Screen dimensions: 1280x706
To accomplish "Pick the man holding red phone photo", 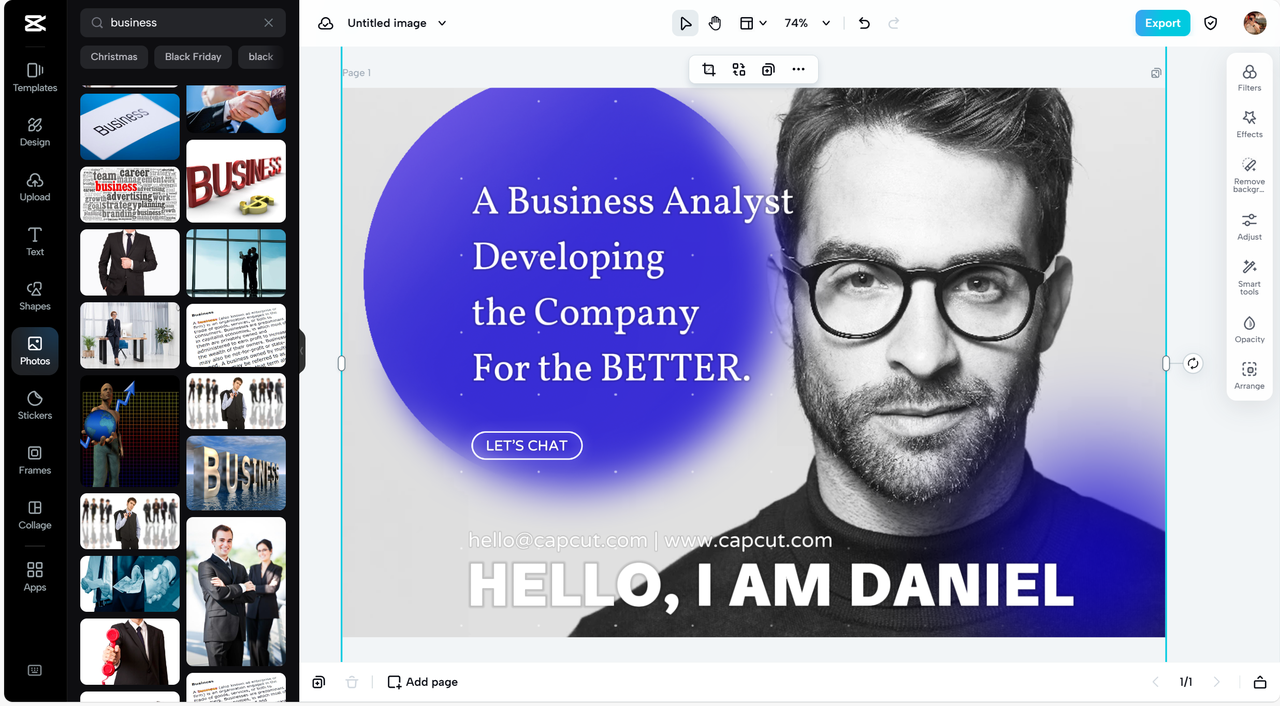I will point(130,651).
